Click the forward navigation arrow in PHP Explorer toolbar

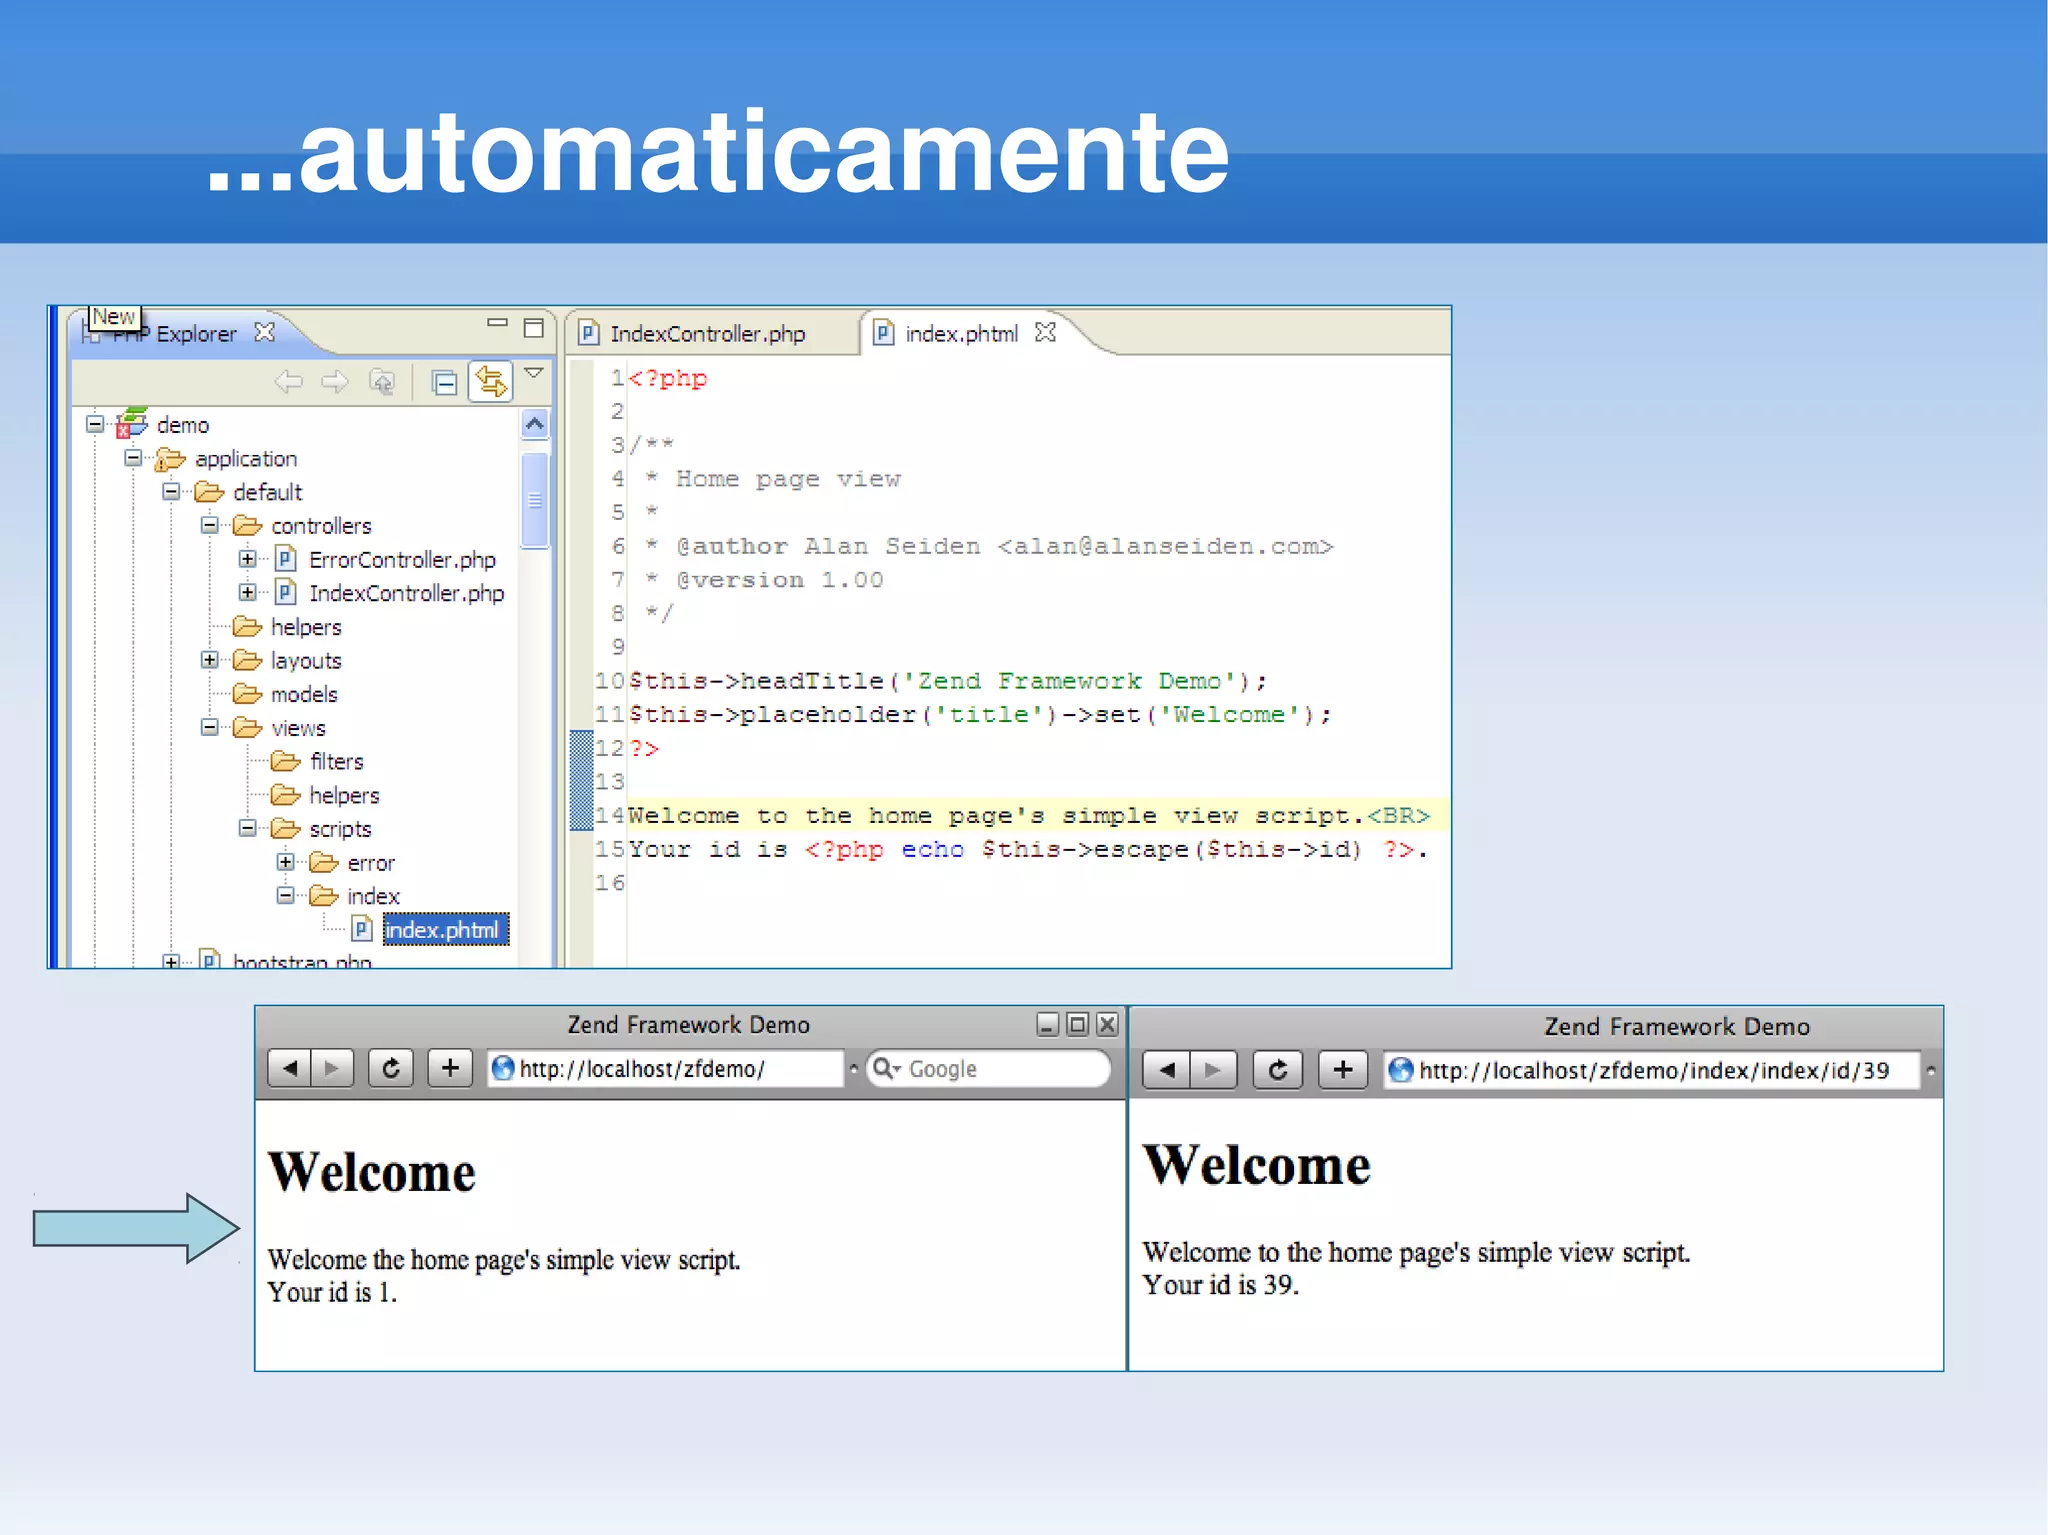click(x=335, y=381)
